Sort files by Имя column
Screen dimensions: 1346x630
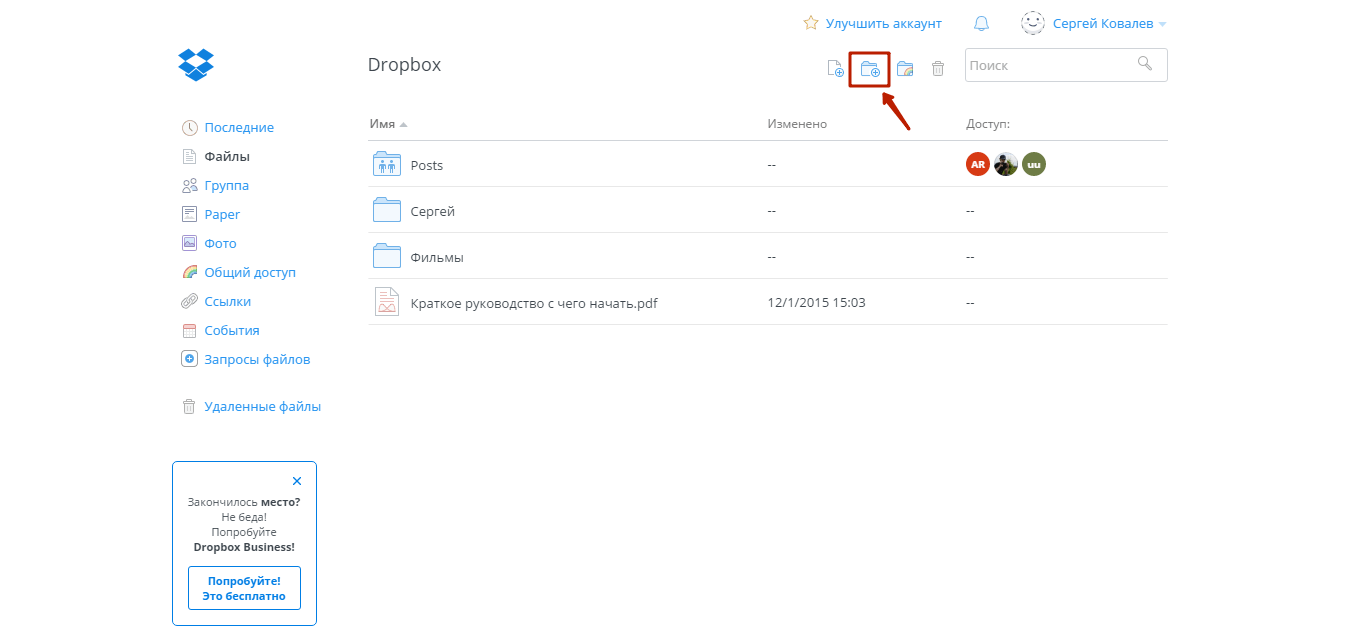point(383,124)
